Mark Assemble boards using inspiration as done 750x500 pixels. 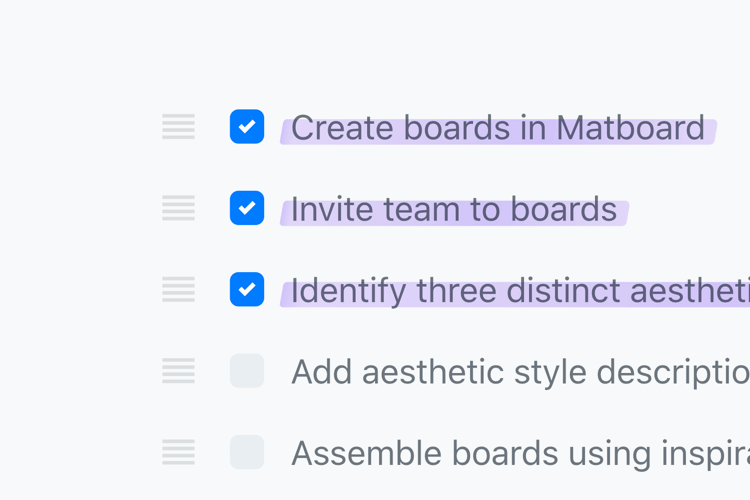coord(247,452)
